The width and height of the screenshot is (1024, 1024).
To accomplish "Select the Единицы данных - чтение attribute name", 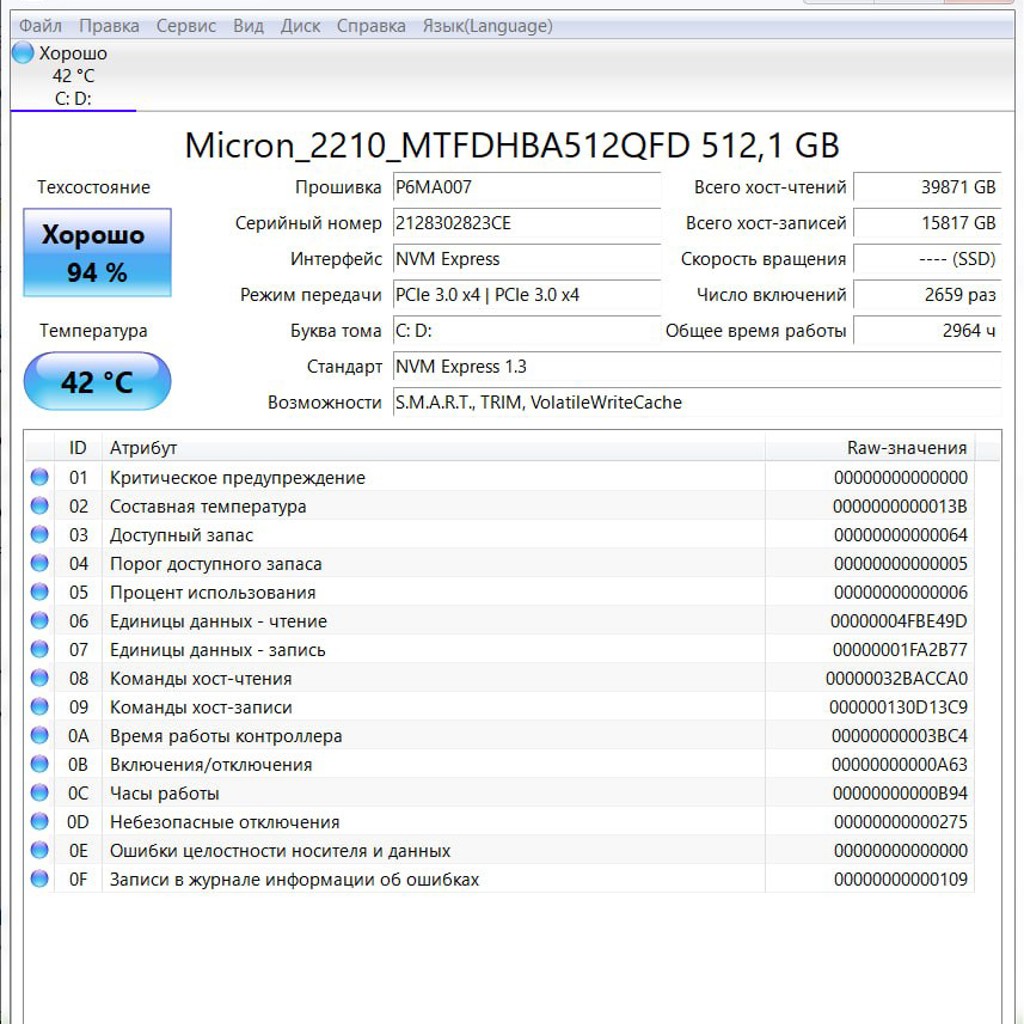I will coord(218,622).
